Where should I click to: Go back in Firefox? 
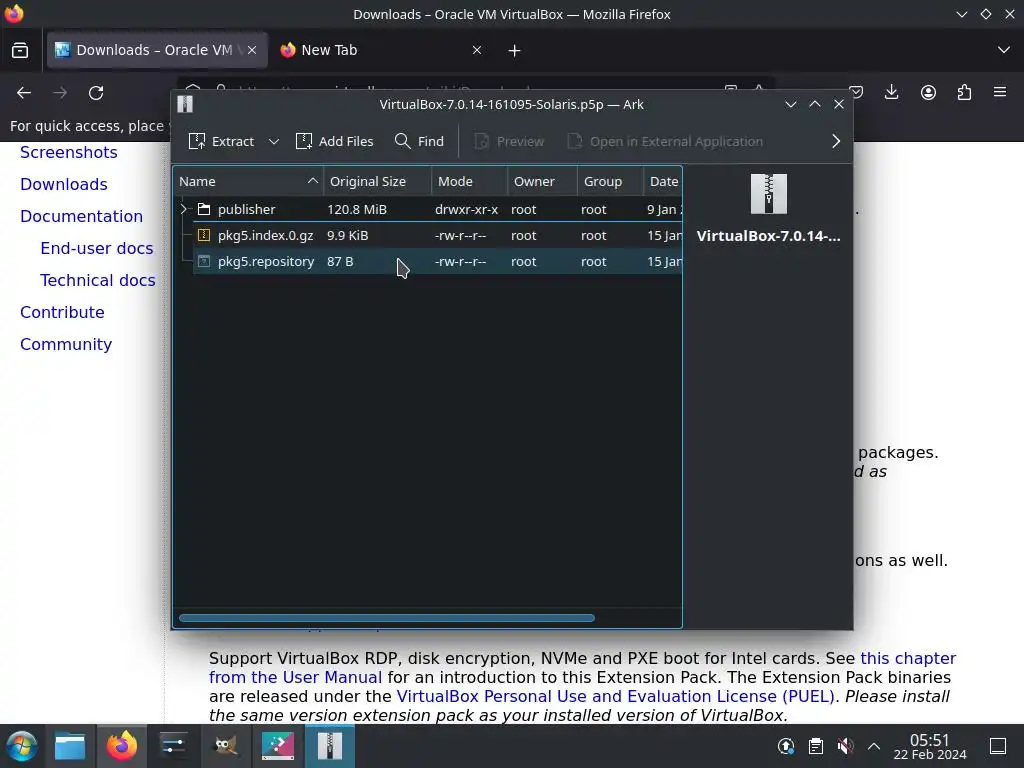point(24,93)
